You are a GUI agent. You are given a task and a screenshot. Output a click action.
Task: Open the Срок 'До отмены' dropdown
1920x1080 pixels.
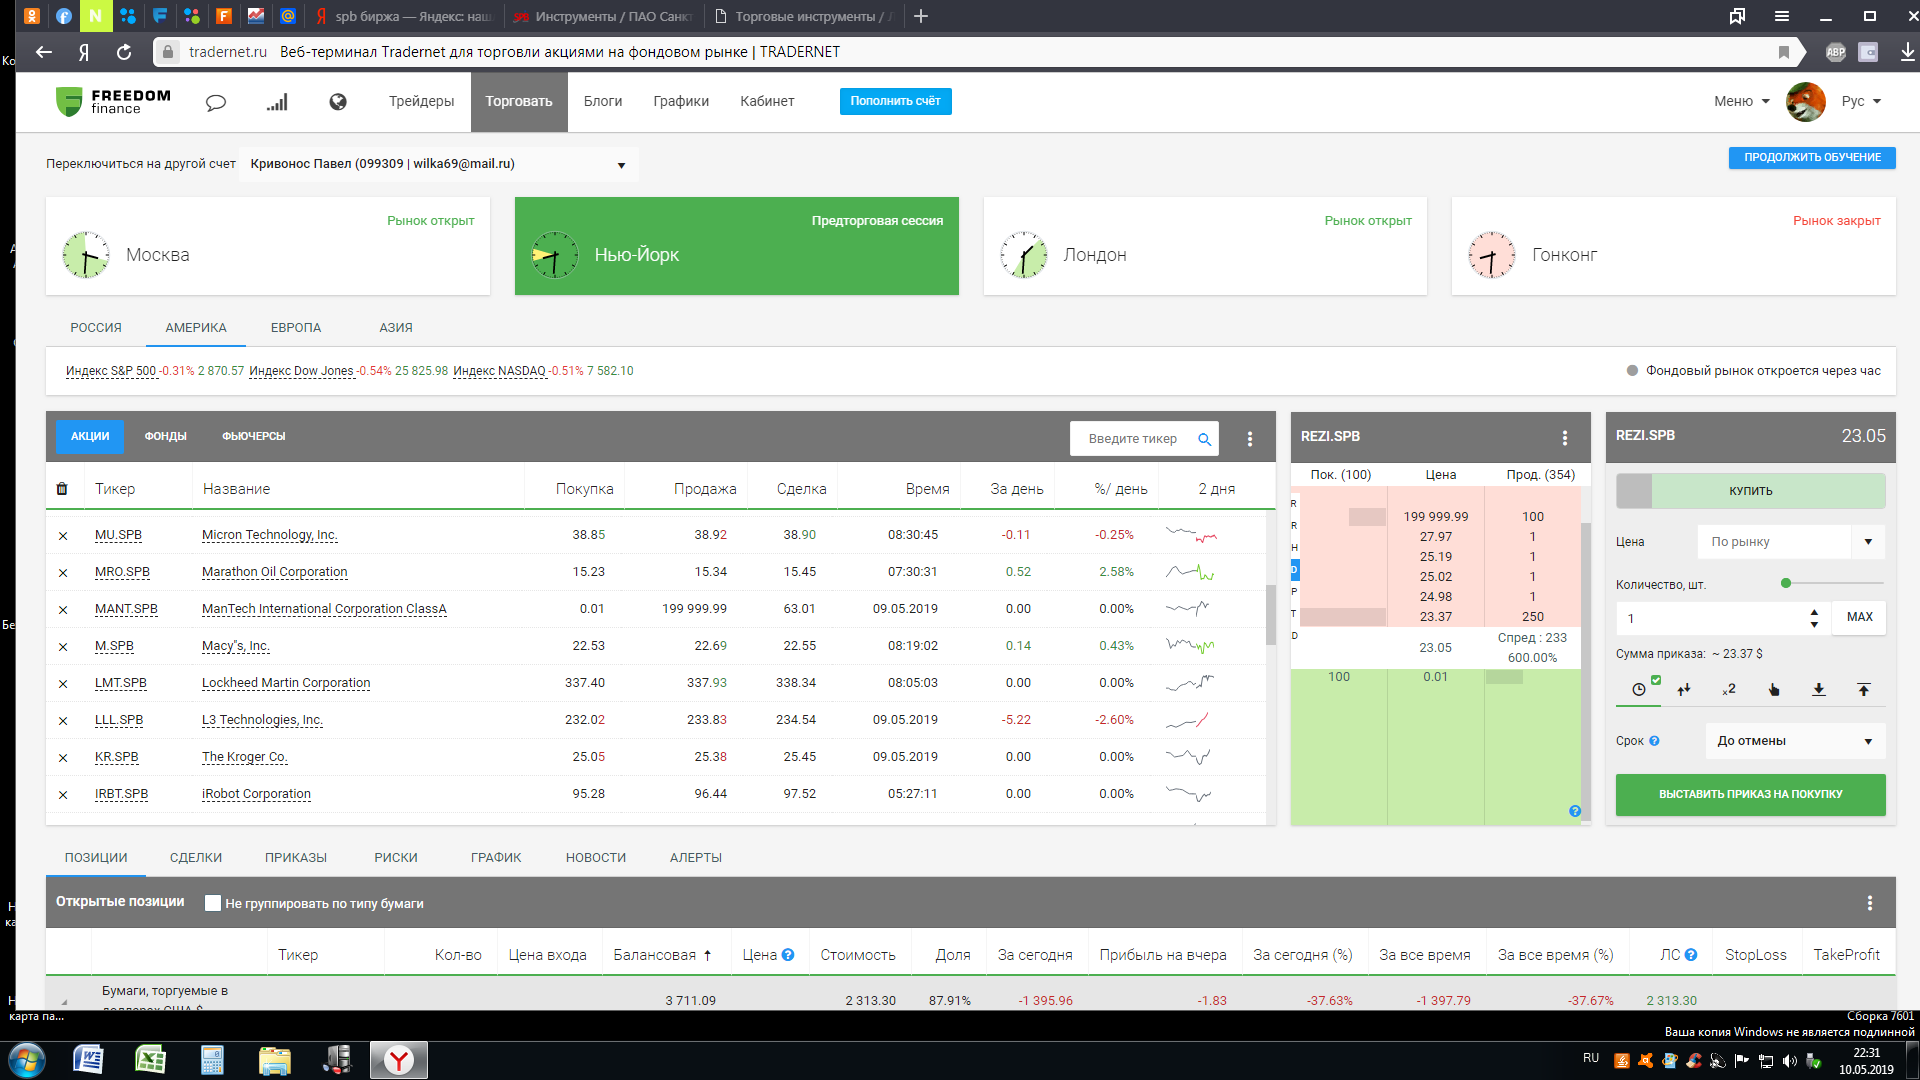click(x=1795, y=741)
